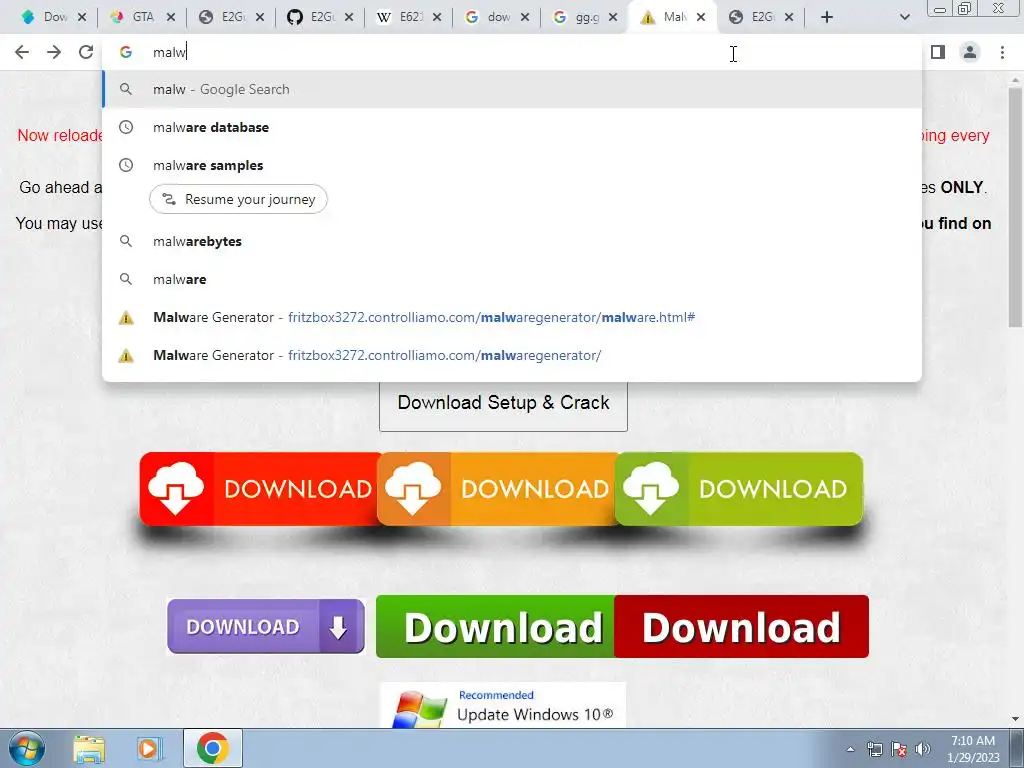1024x768 pixels.
Task: Select 'malware samples' history suggestion
Action: click(512, 165)
